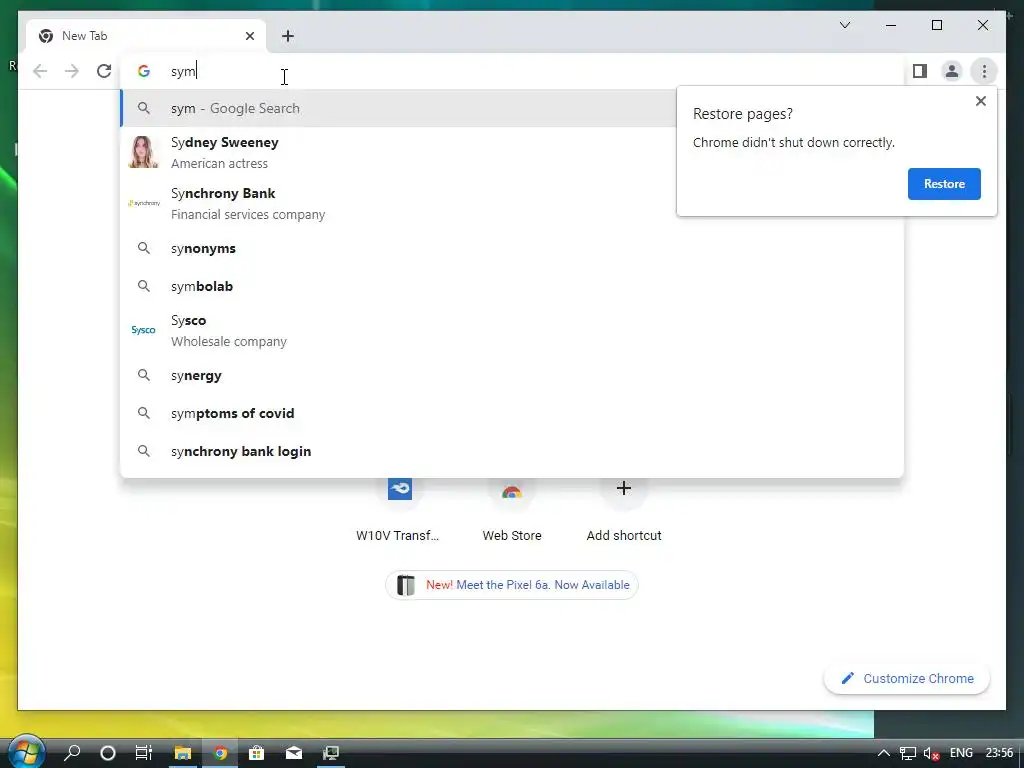Click the Google G icon in omnibox
The width and height of the screenshot is (1024, 768).
[x=144, y=71]
